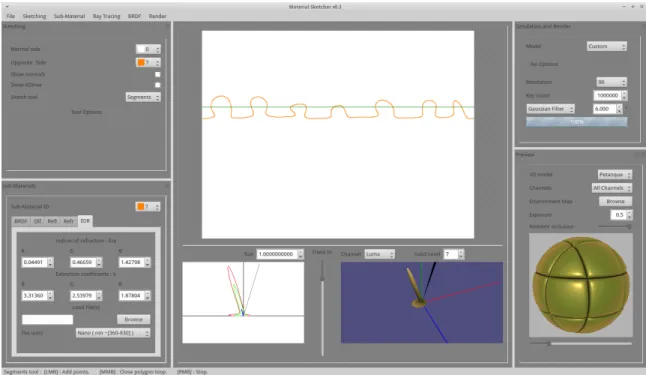Select the IOR tab
646x375 pixels.
point(85,221)
